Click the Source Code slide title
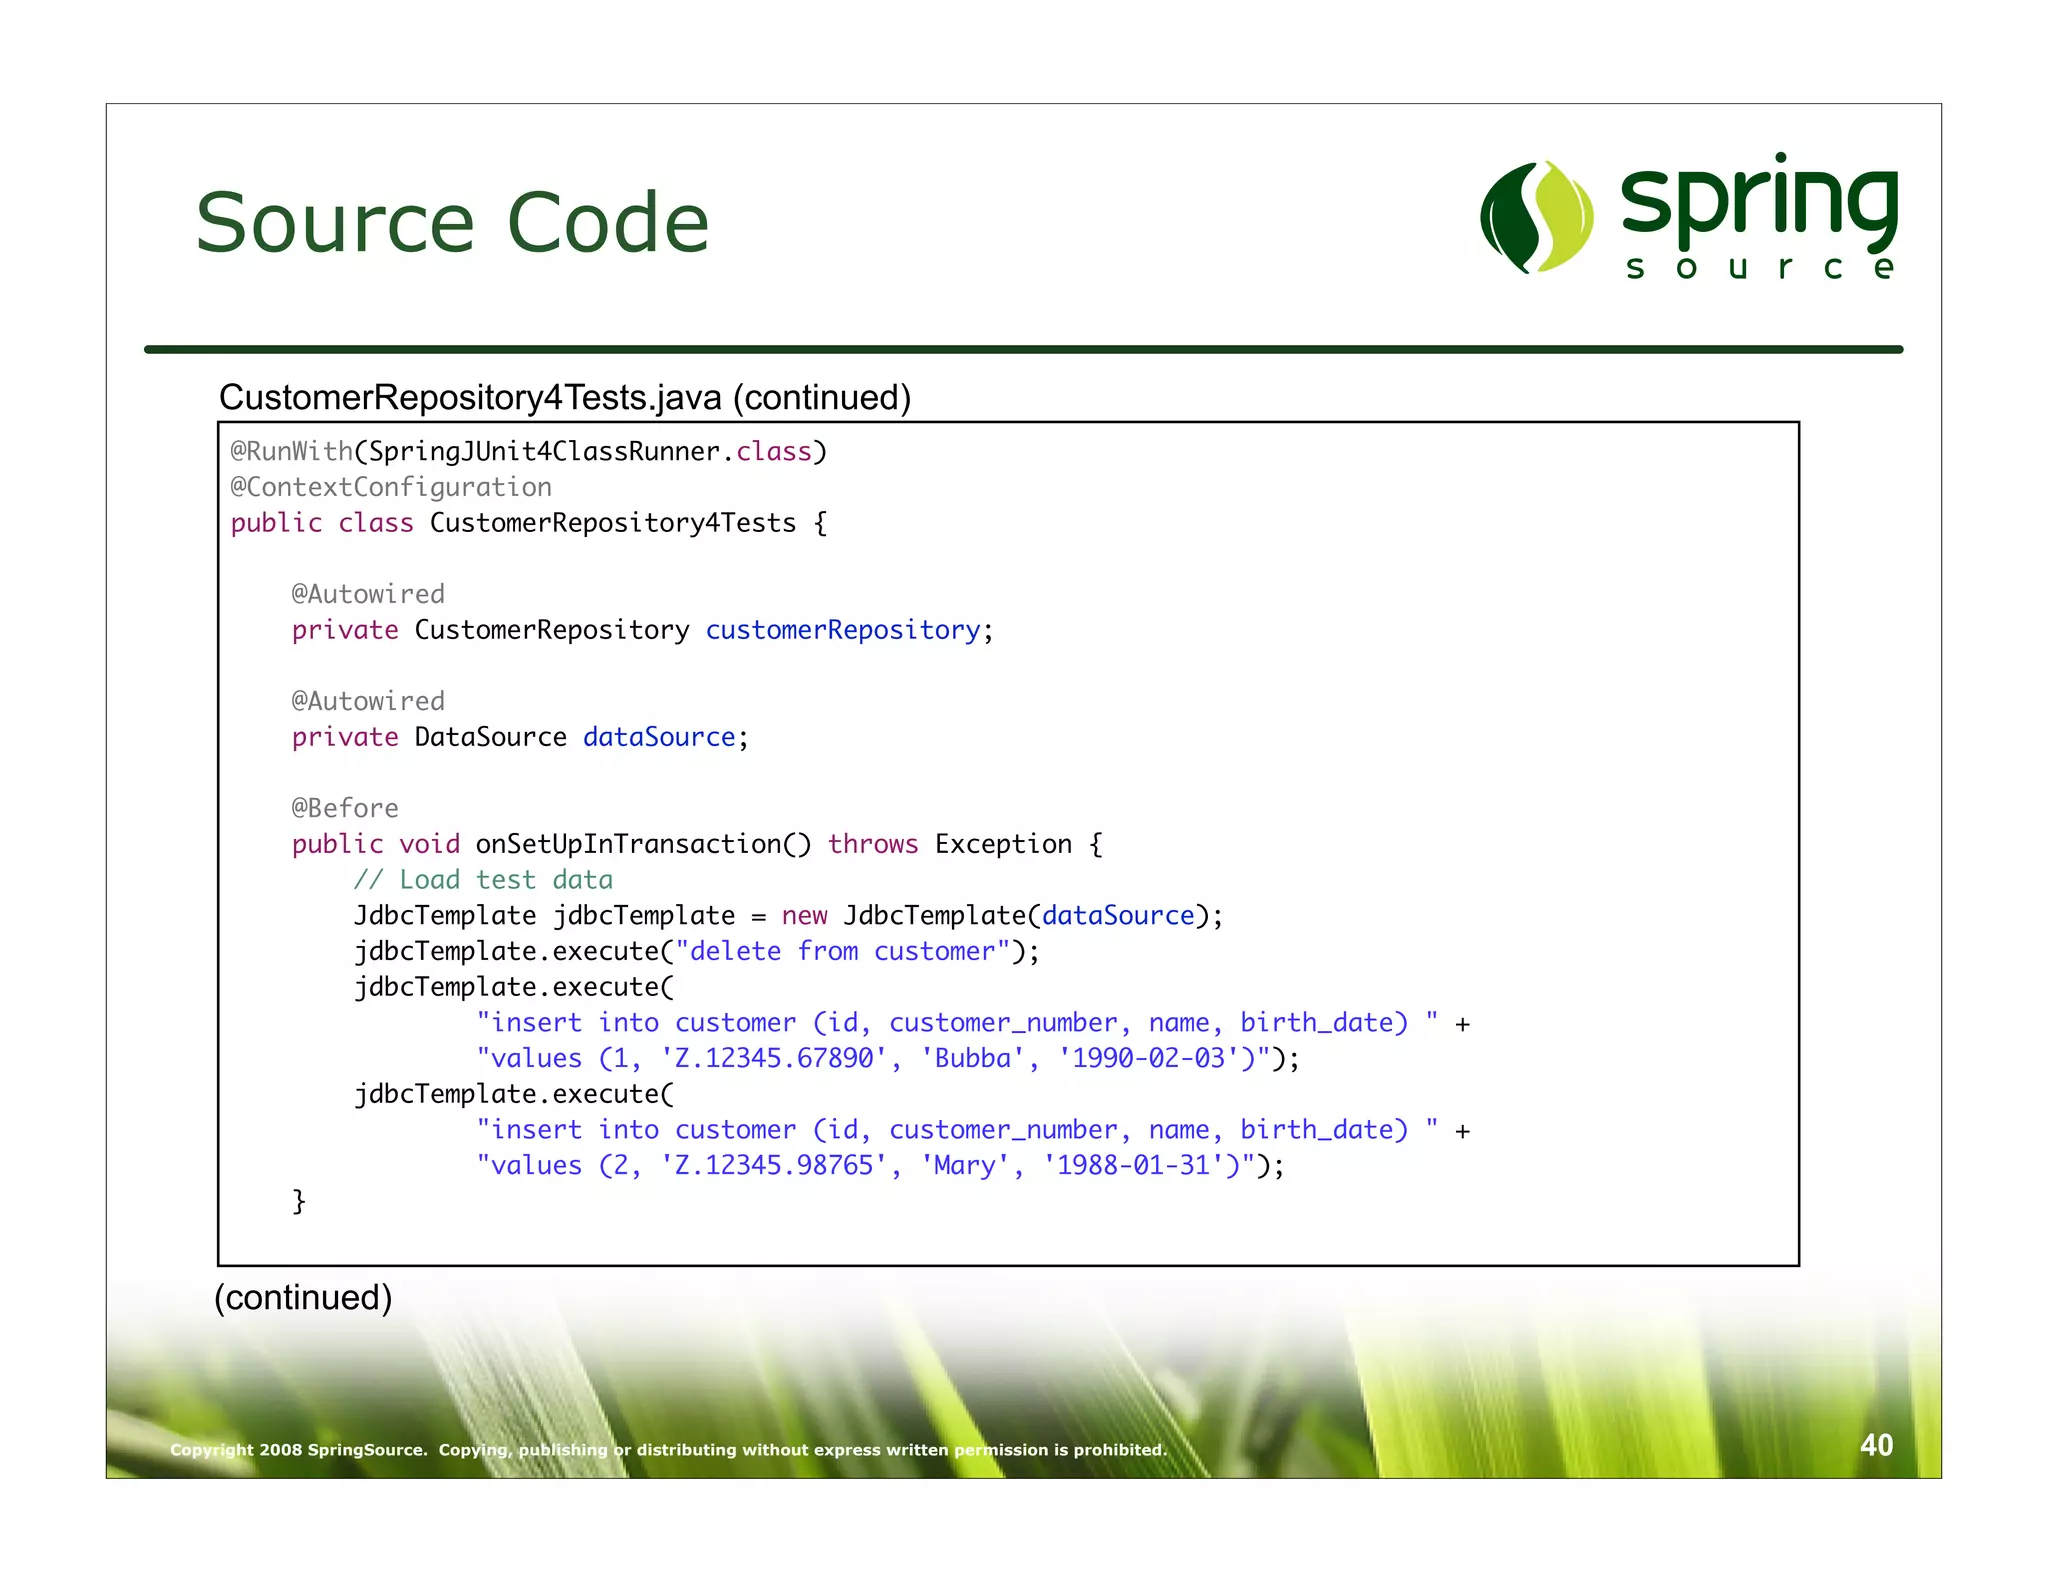The height and width of the screenshot is (1582, 2048). click(x=452, y=222)
